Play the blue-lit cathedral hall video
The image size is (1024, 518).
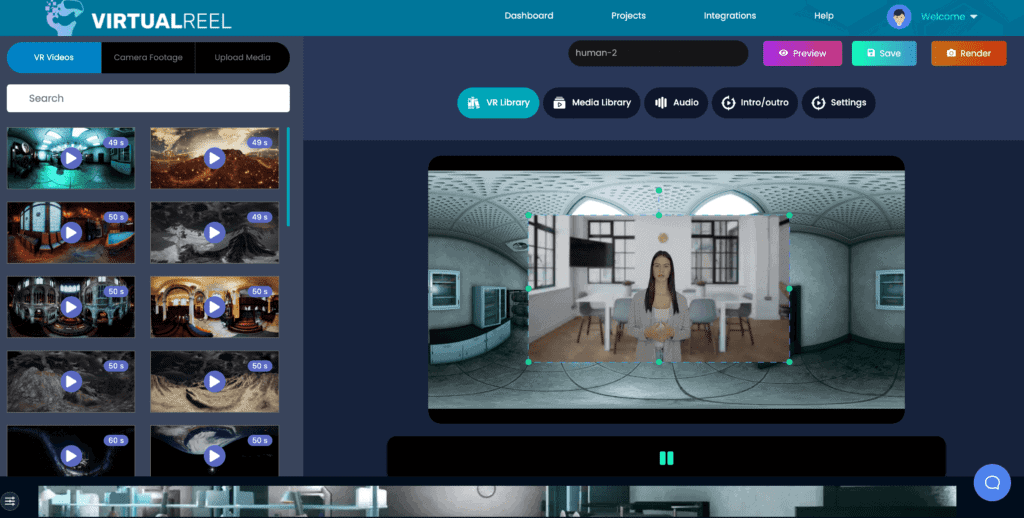click(71, 307)
